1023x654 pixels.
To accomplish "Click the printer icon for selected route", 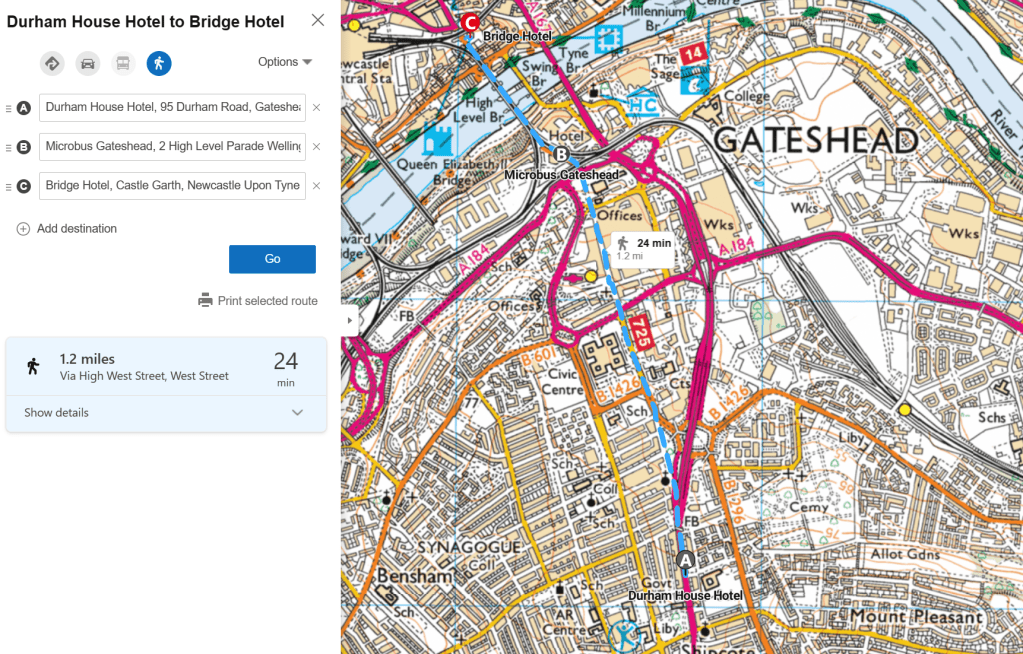I will (x=205, y=300).
